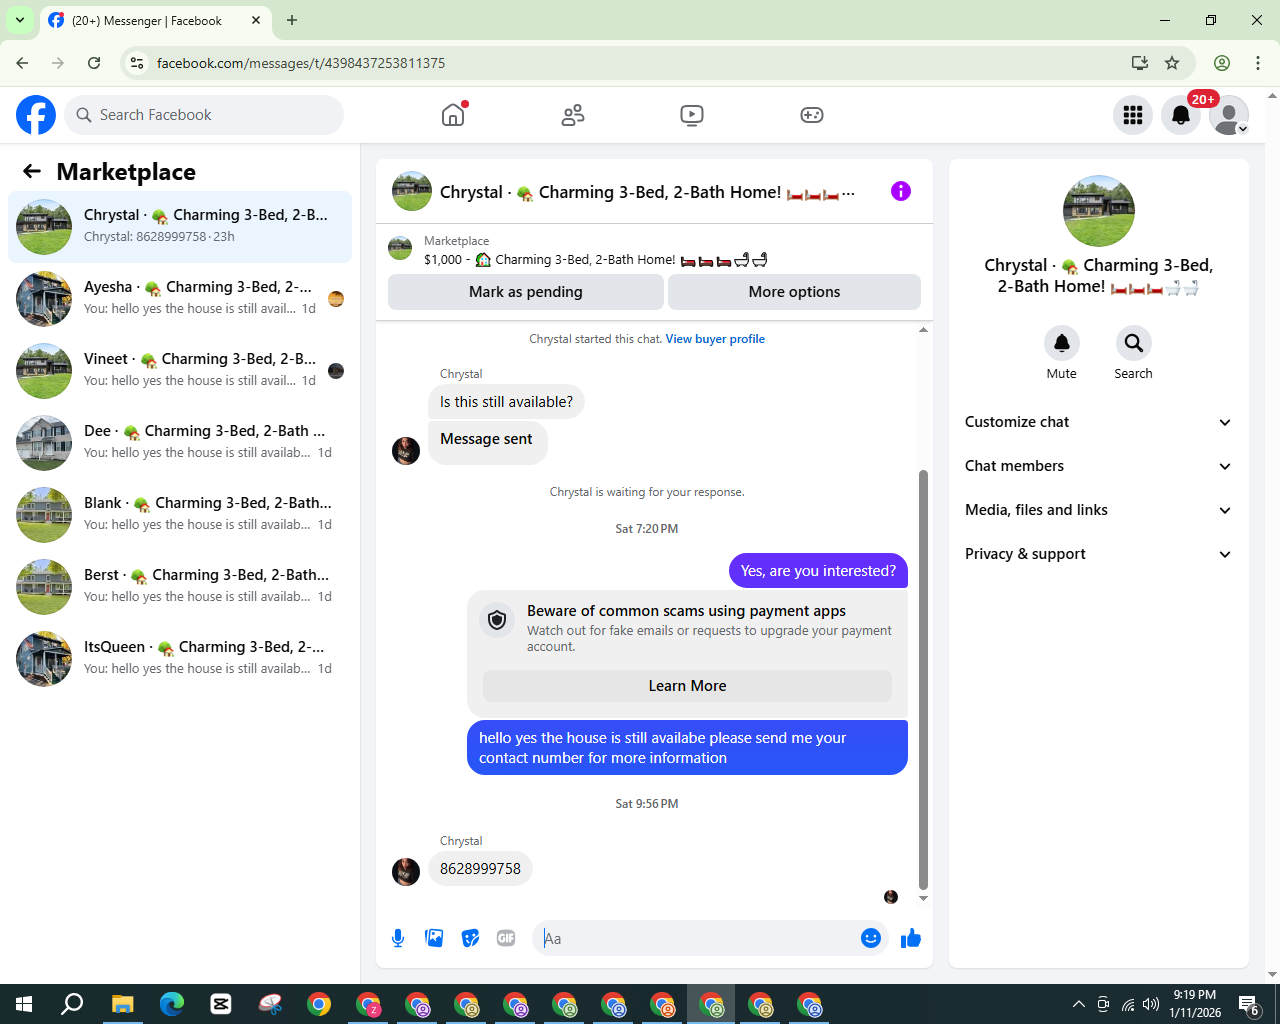Image resolution: width=1280 pixels, height=1024 pixels.
Task: Open the Dee conversation in the list
Action: [180, 443]
